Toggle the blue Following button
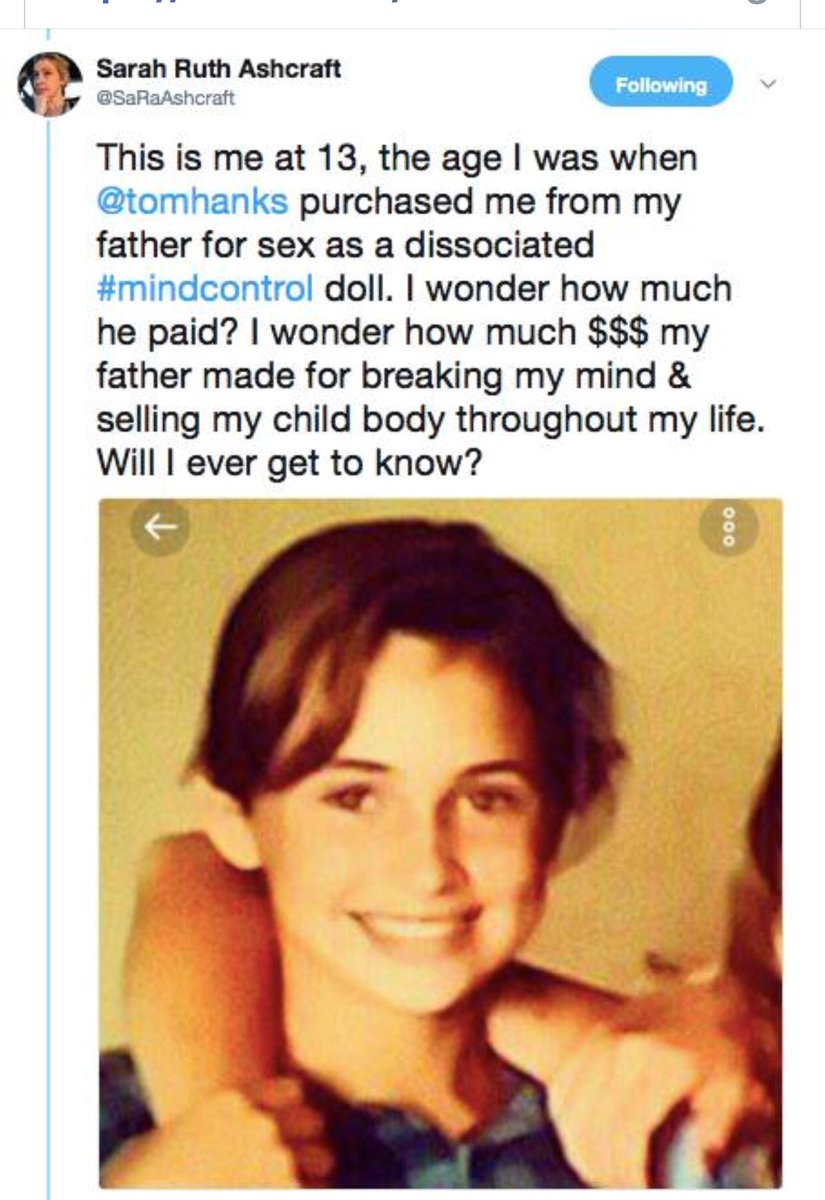Viewport: 825px width, 1200px height. pos(661,83)
